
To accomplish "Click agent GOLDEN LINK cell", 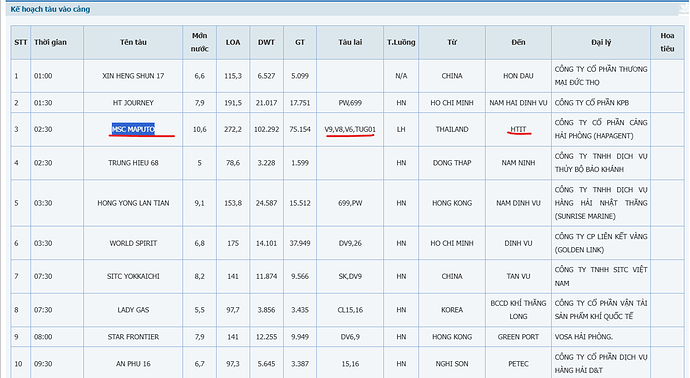I will pyautogui.click(x=601, y=243).
